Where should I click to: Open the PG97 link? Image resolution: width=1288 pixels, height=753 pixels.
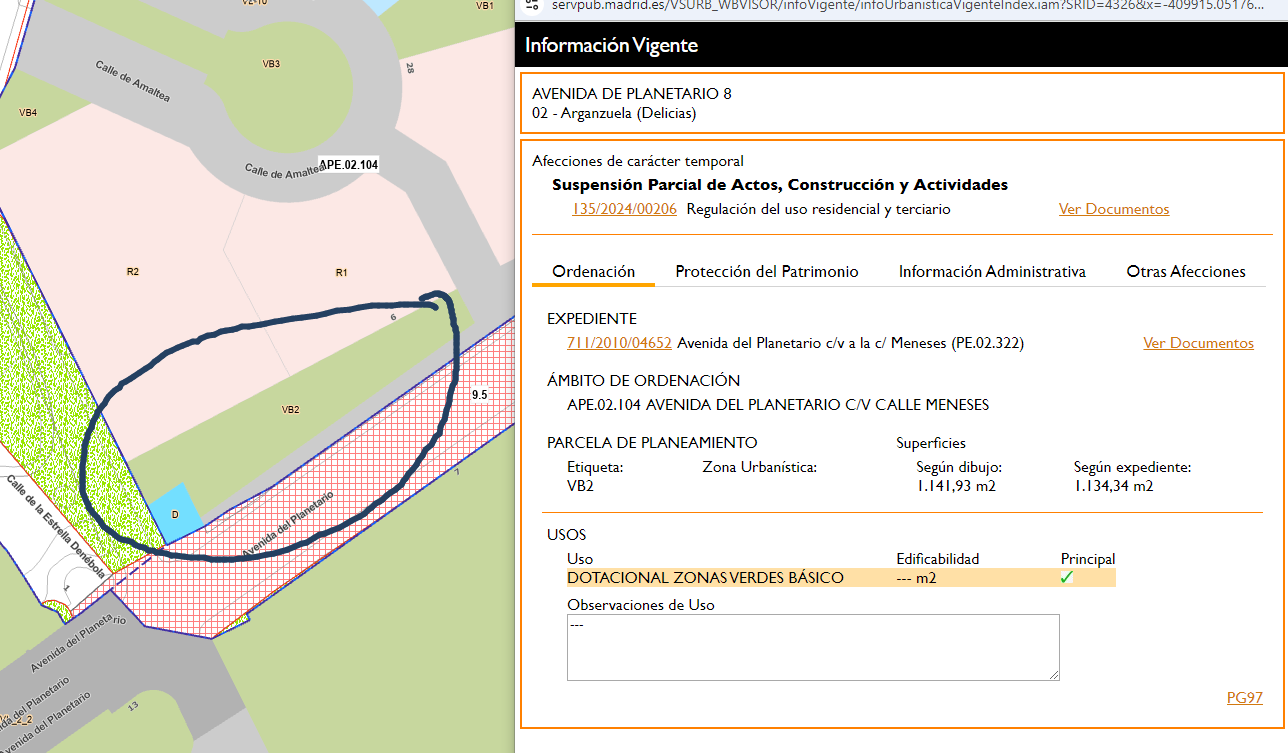1244,697
